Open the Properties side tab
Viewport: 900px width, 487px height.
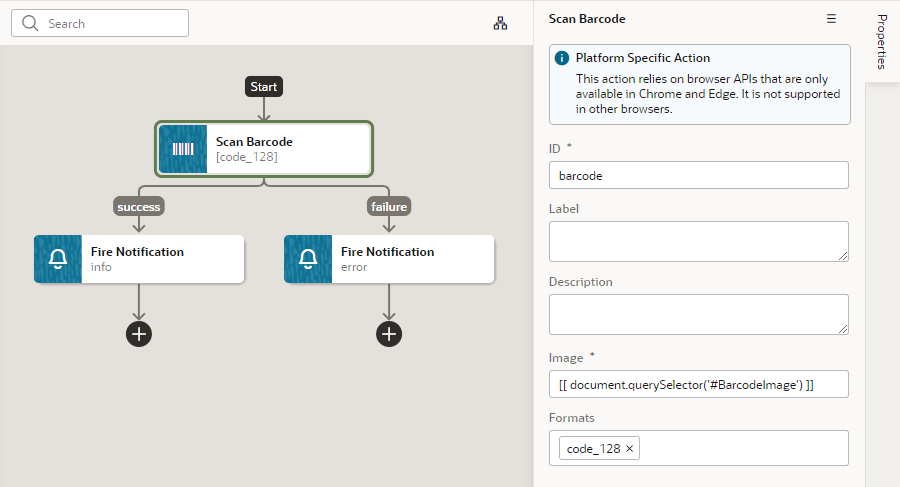[881, 41]
